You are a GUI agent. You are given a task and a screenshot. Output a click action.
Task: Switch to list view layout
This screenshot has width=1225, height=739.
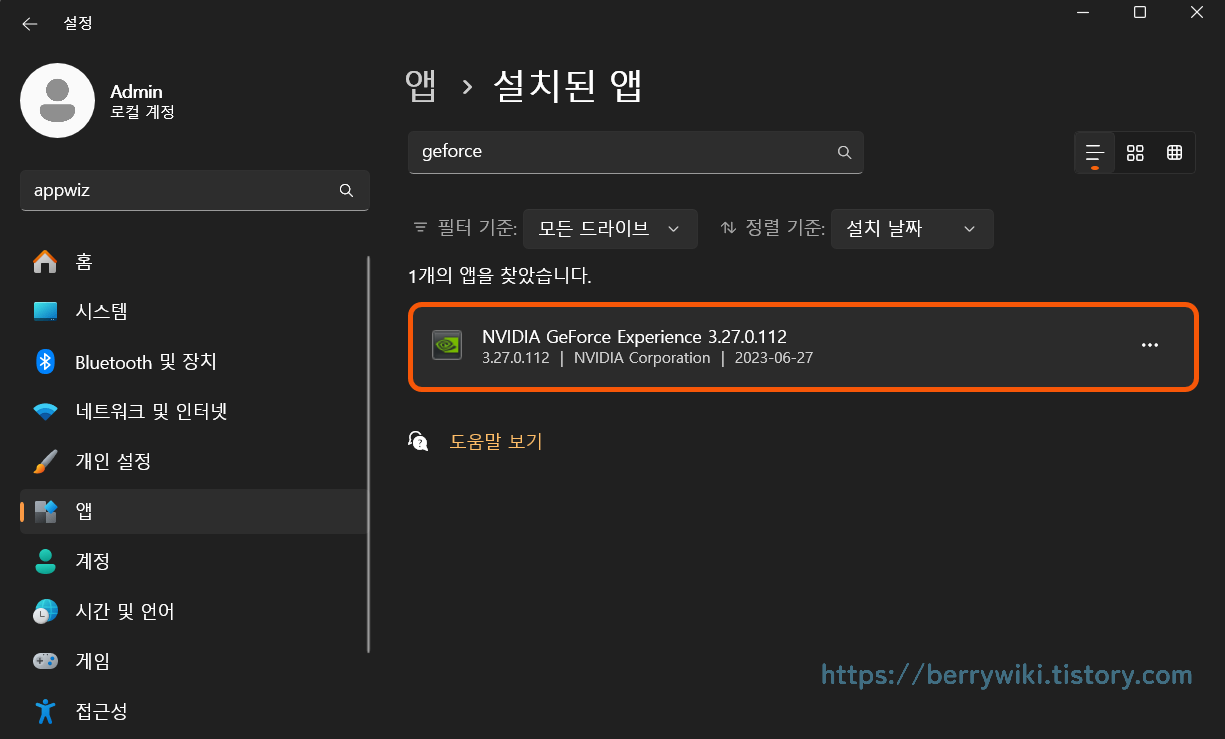(x=1094, y=152)
